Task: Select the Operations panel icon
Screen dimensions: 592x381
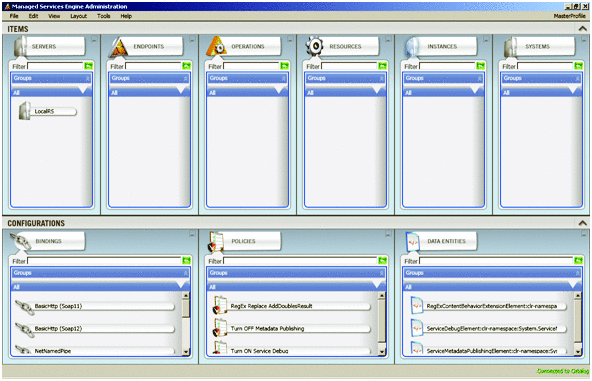Action: [217, 46]
